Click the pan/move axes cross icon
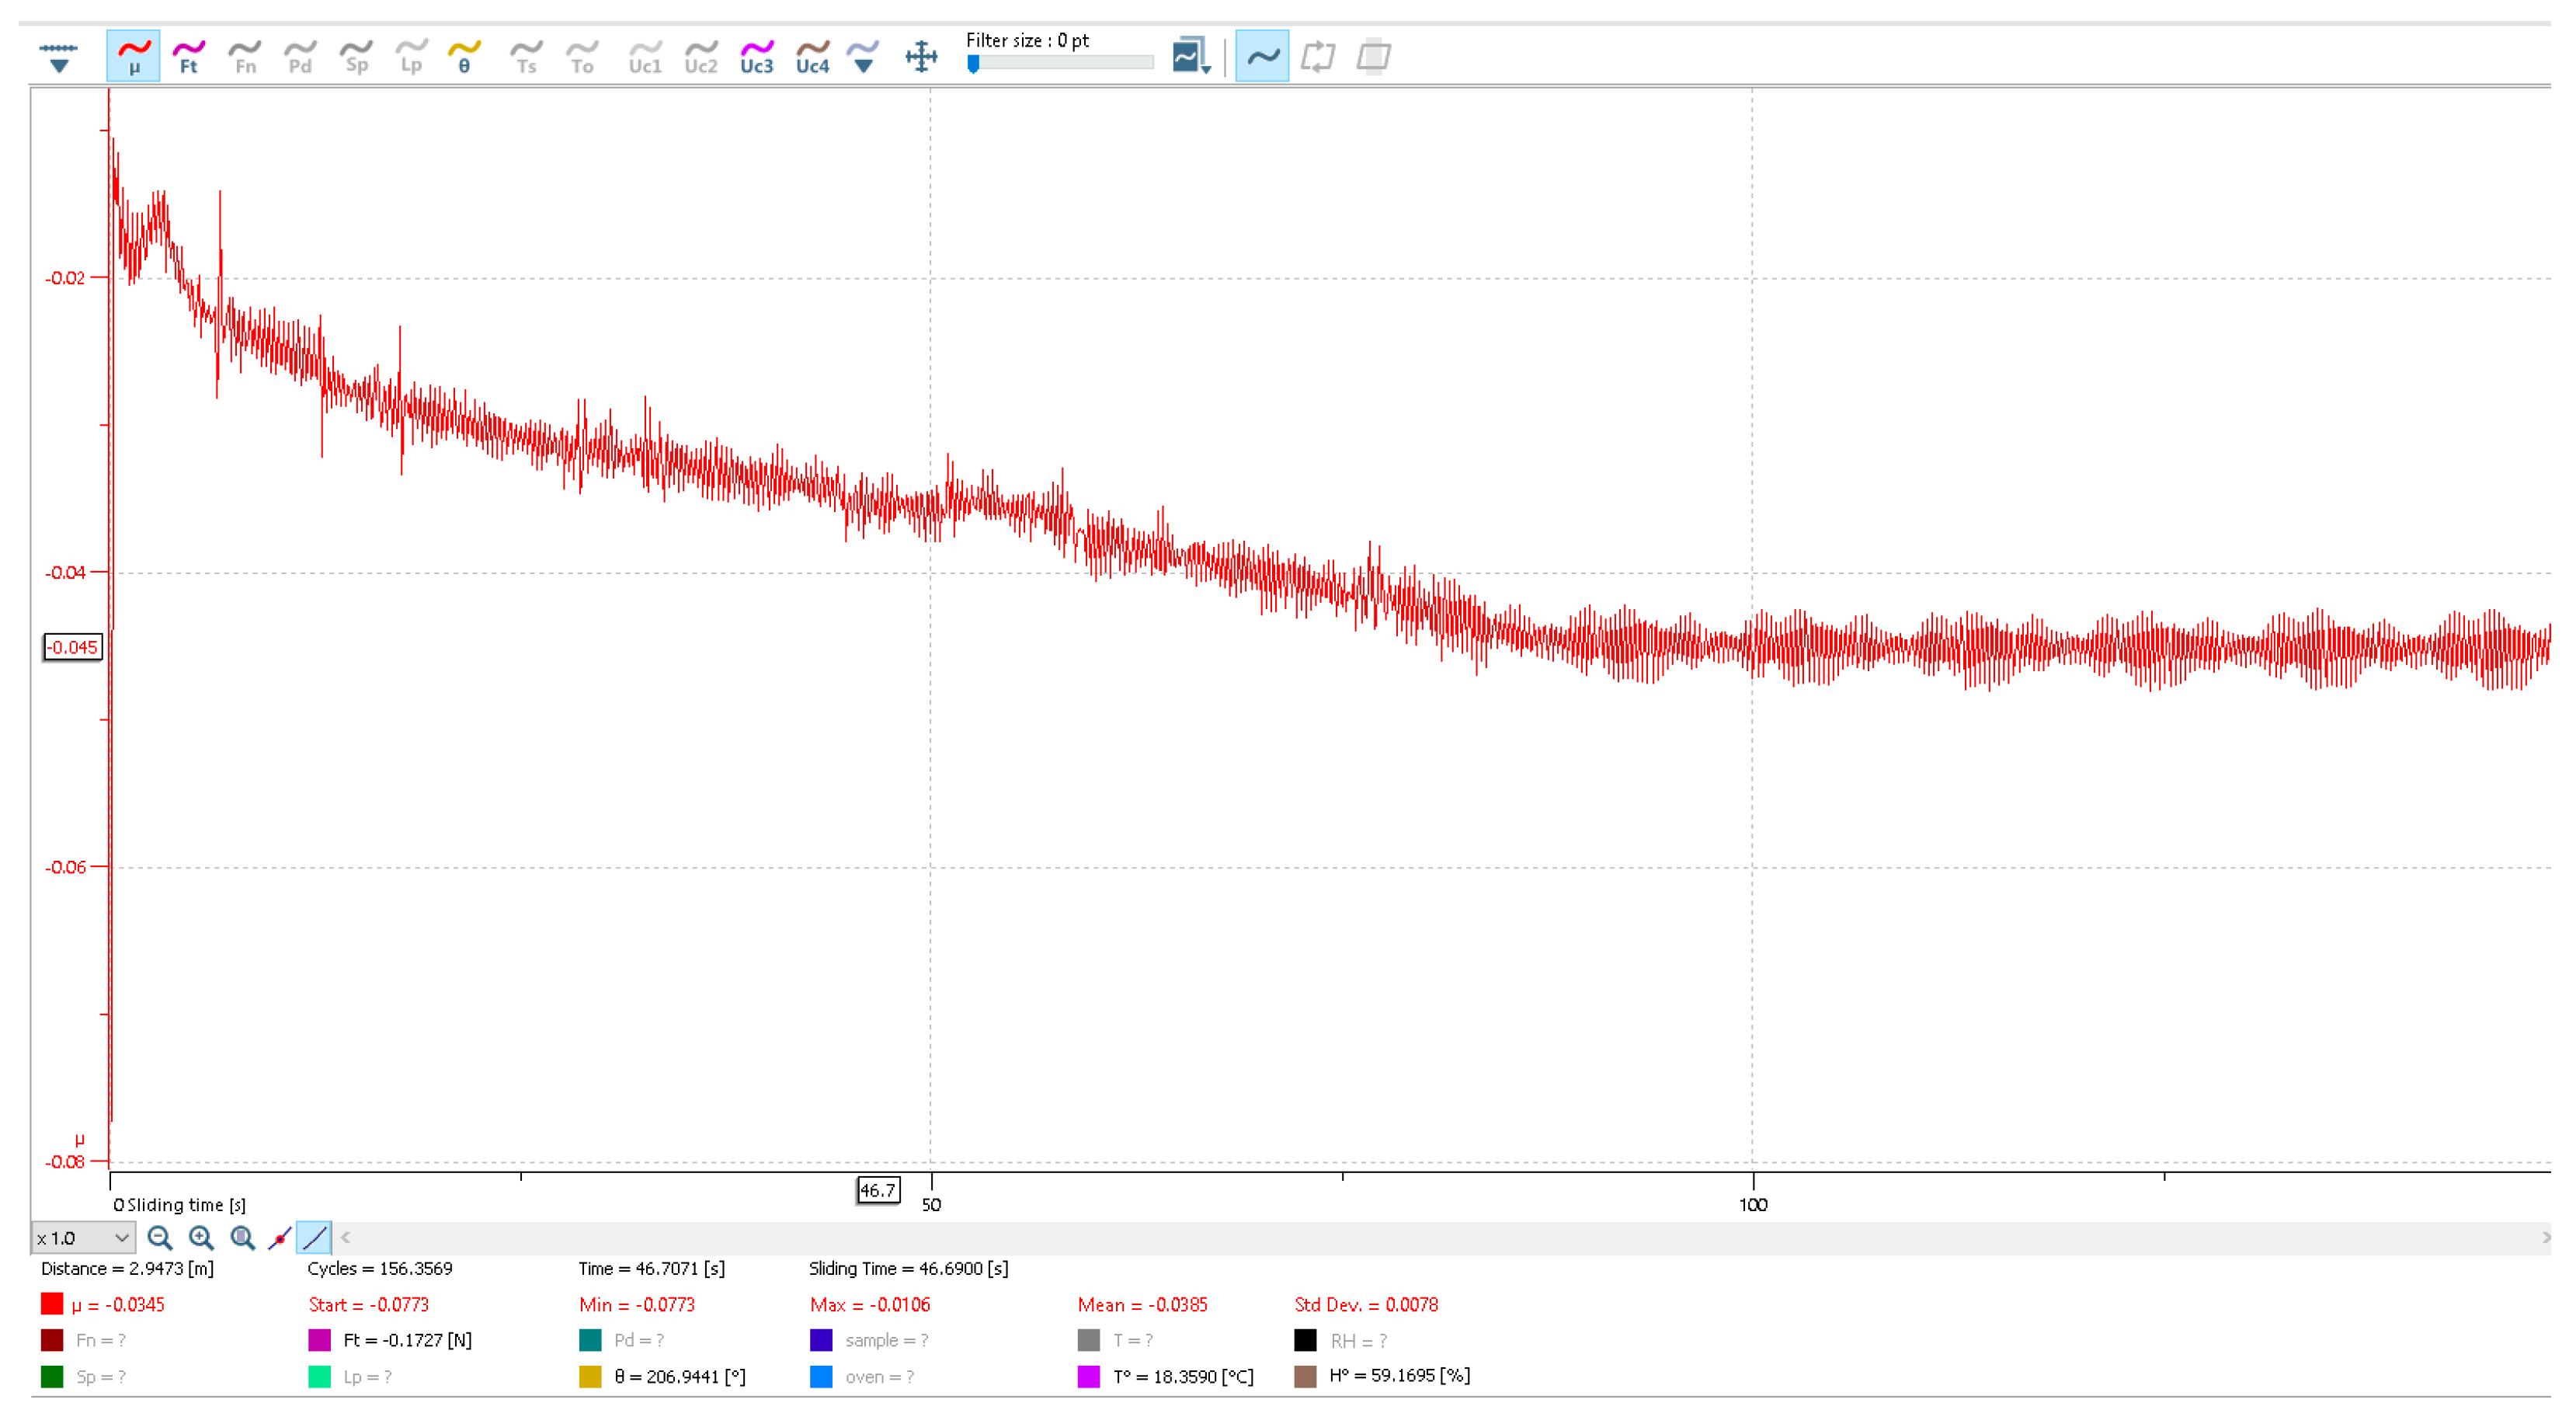The image size is (2576, 1424). pyautogui.click(x=921, y=56)
